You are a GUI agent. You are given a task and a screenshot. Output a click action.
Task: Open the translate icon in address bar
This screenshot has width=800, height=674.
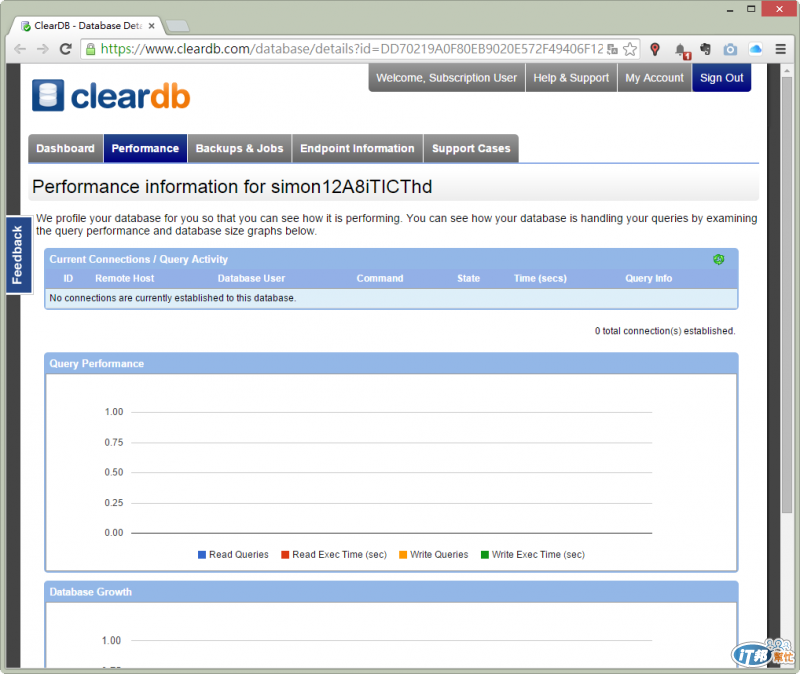pyautogui.click(x=612, y=49)
